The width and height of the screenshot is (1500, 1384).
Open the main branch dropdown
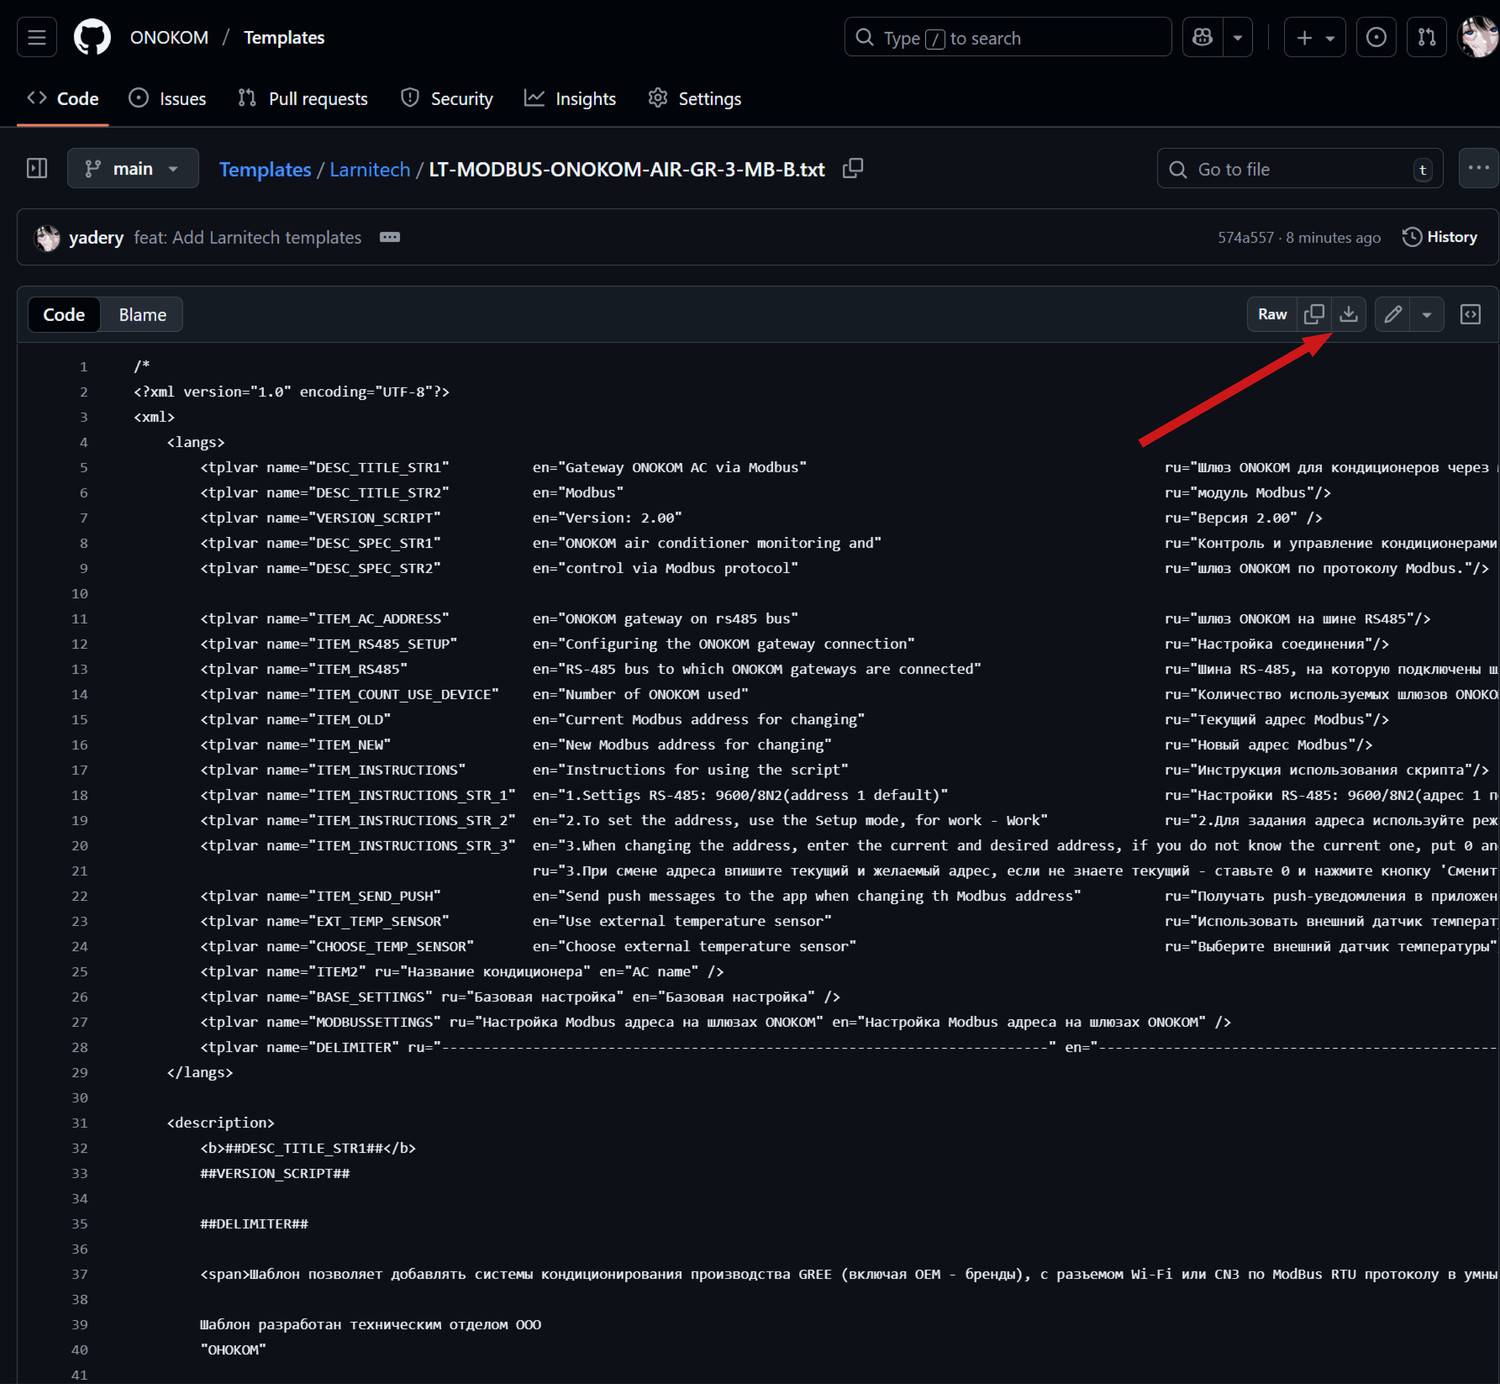click(133, 169)
